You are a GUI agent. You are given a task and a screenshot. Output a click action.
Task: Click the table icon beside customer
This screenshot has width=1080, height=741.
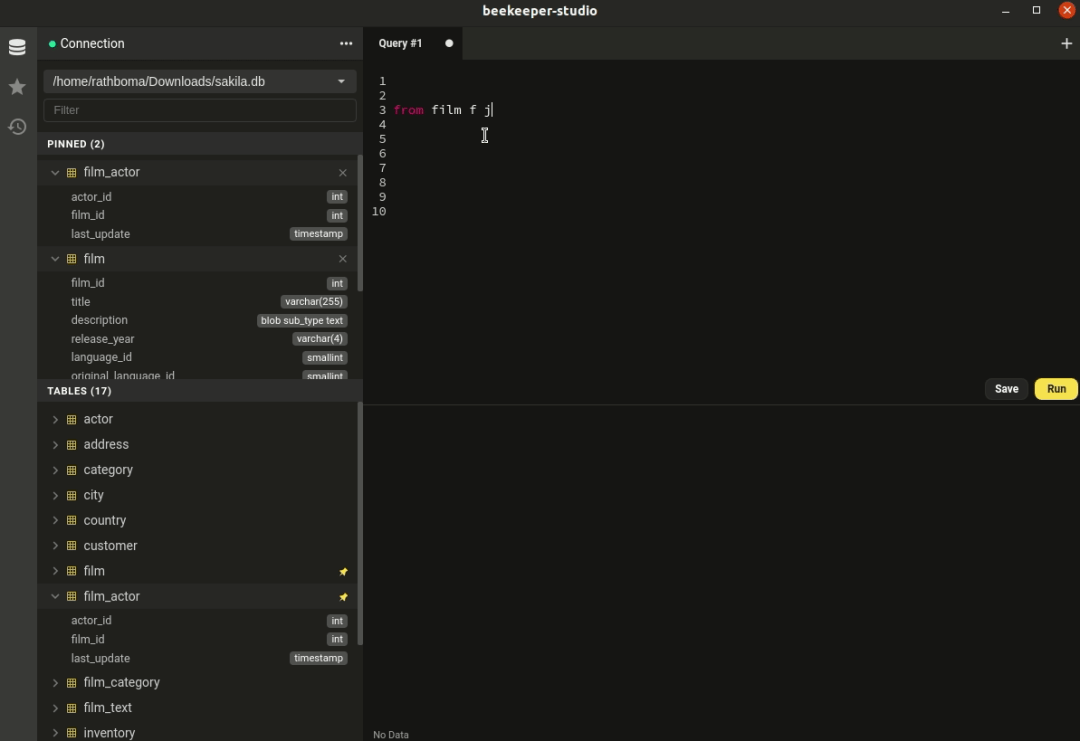[72, 546]
